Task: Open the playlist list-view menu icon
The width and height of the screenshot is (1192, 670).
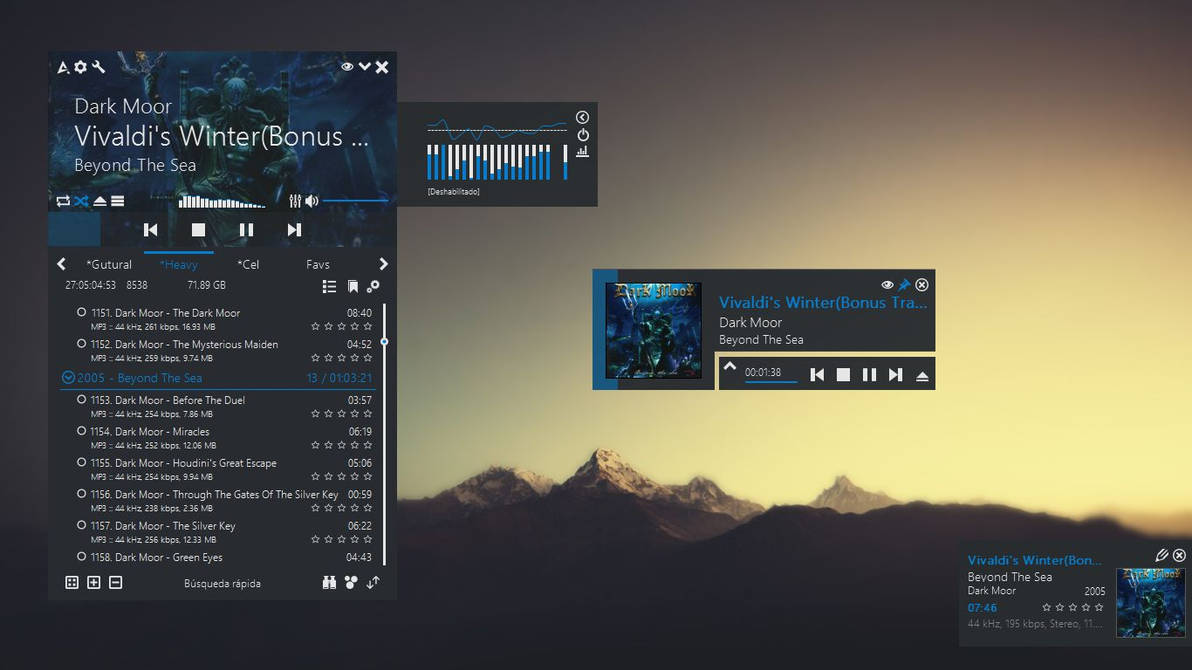Action: click(329, 287)
